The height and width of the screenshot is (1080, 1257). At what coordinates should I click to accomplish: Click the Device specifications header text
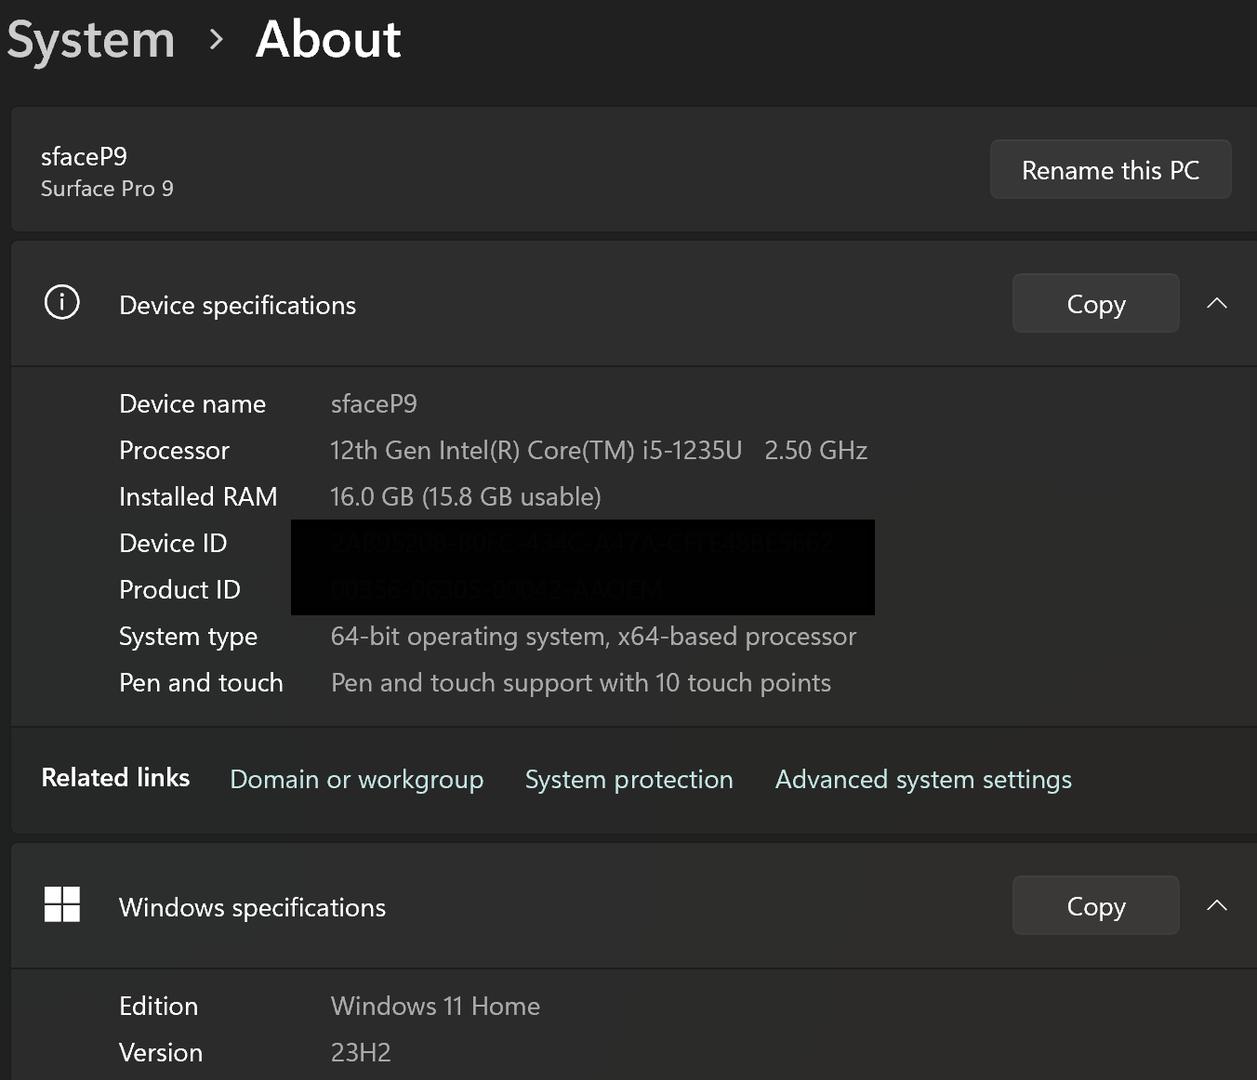tap(237, 305)
